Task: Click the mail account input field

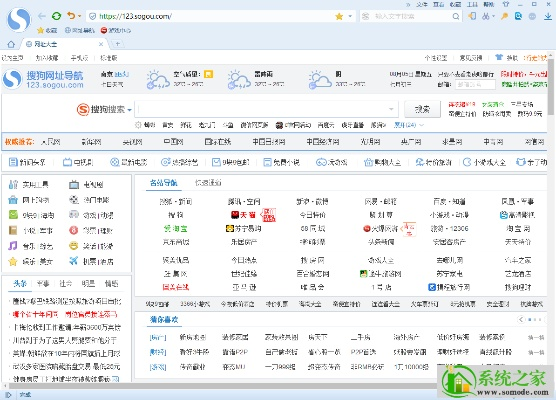Action: [475, 84]
